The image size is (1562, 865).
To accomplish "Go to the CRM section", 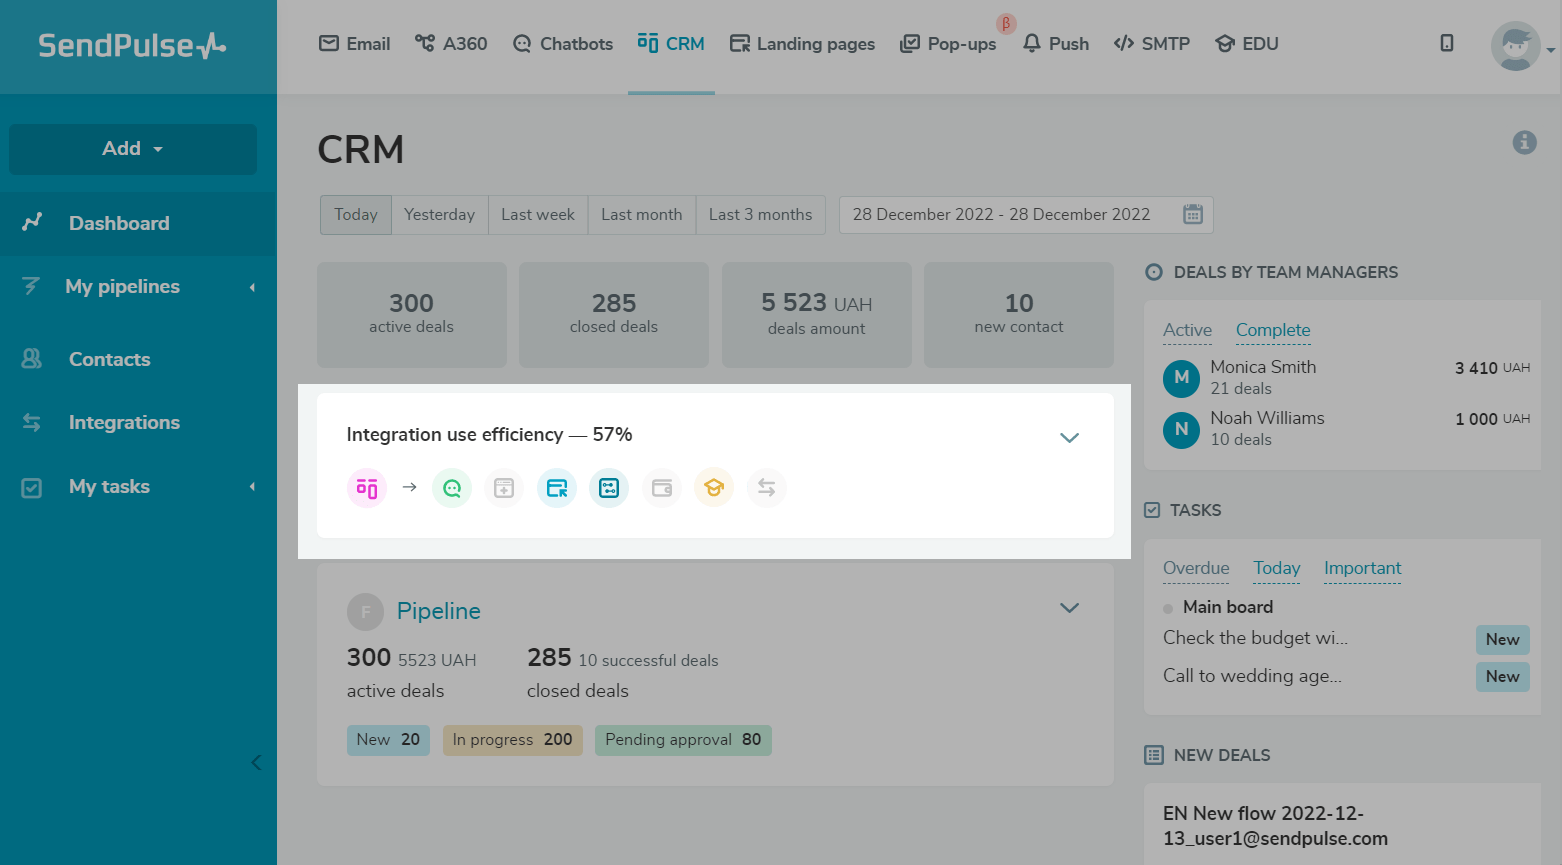I will [x=671, y=44].
